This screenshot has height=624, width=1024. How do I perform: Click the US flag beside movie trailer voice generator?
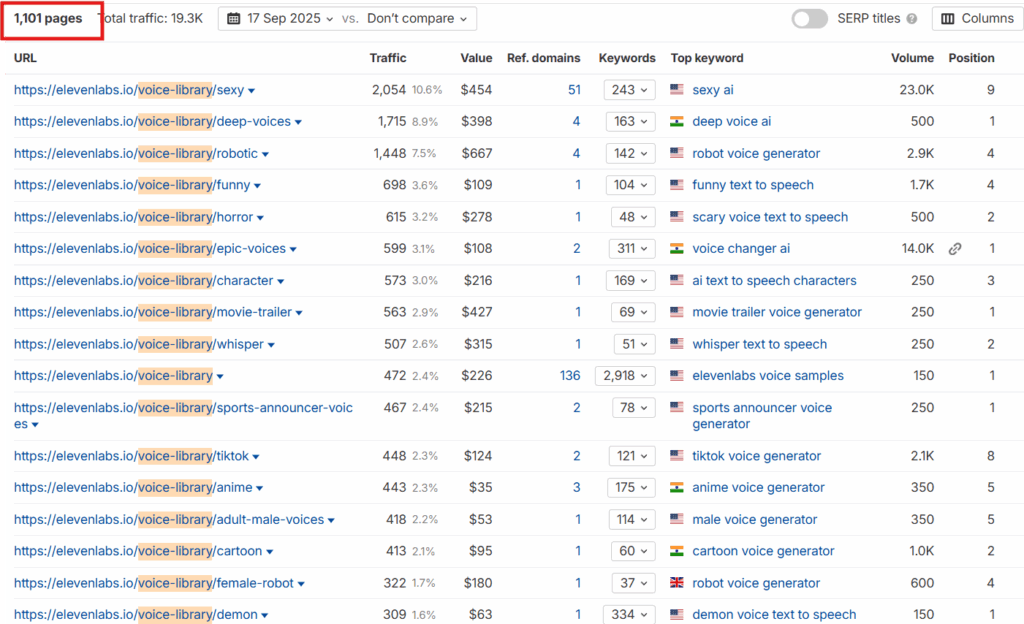tap(677, 312)
